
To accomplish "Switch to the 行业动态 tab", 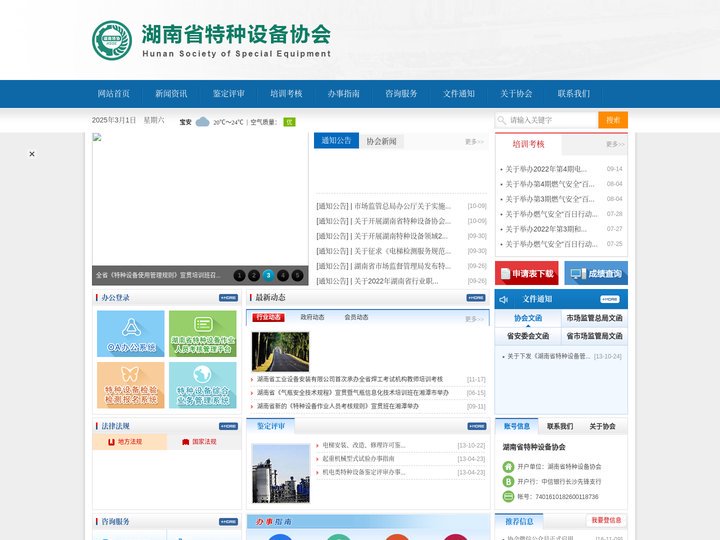I will [269, 317].
